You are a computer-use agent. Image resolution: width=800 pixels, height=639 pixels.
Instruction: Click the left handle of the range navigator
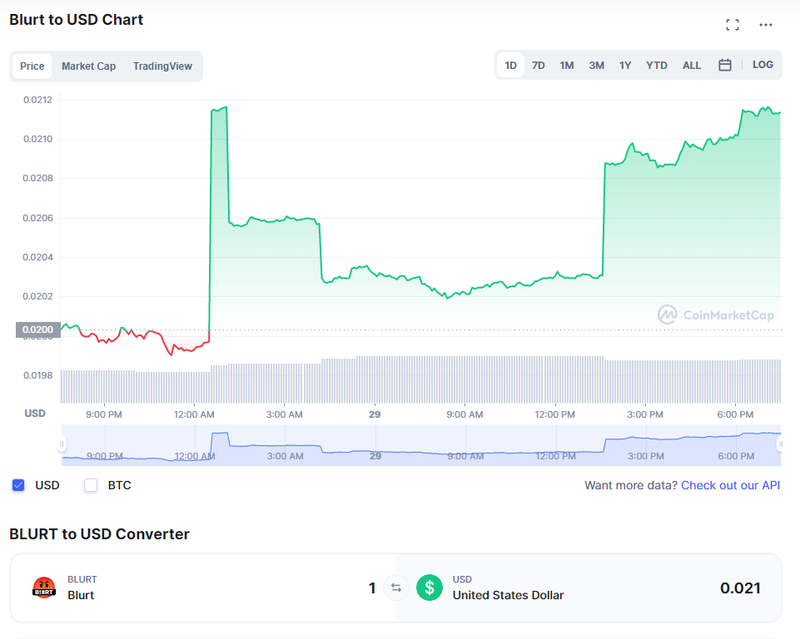click(x=62, y=444)
